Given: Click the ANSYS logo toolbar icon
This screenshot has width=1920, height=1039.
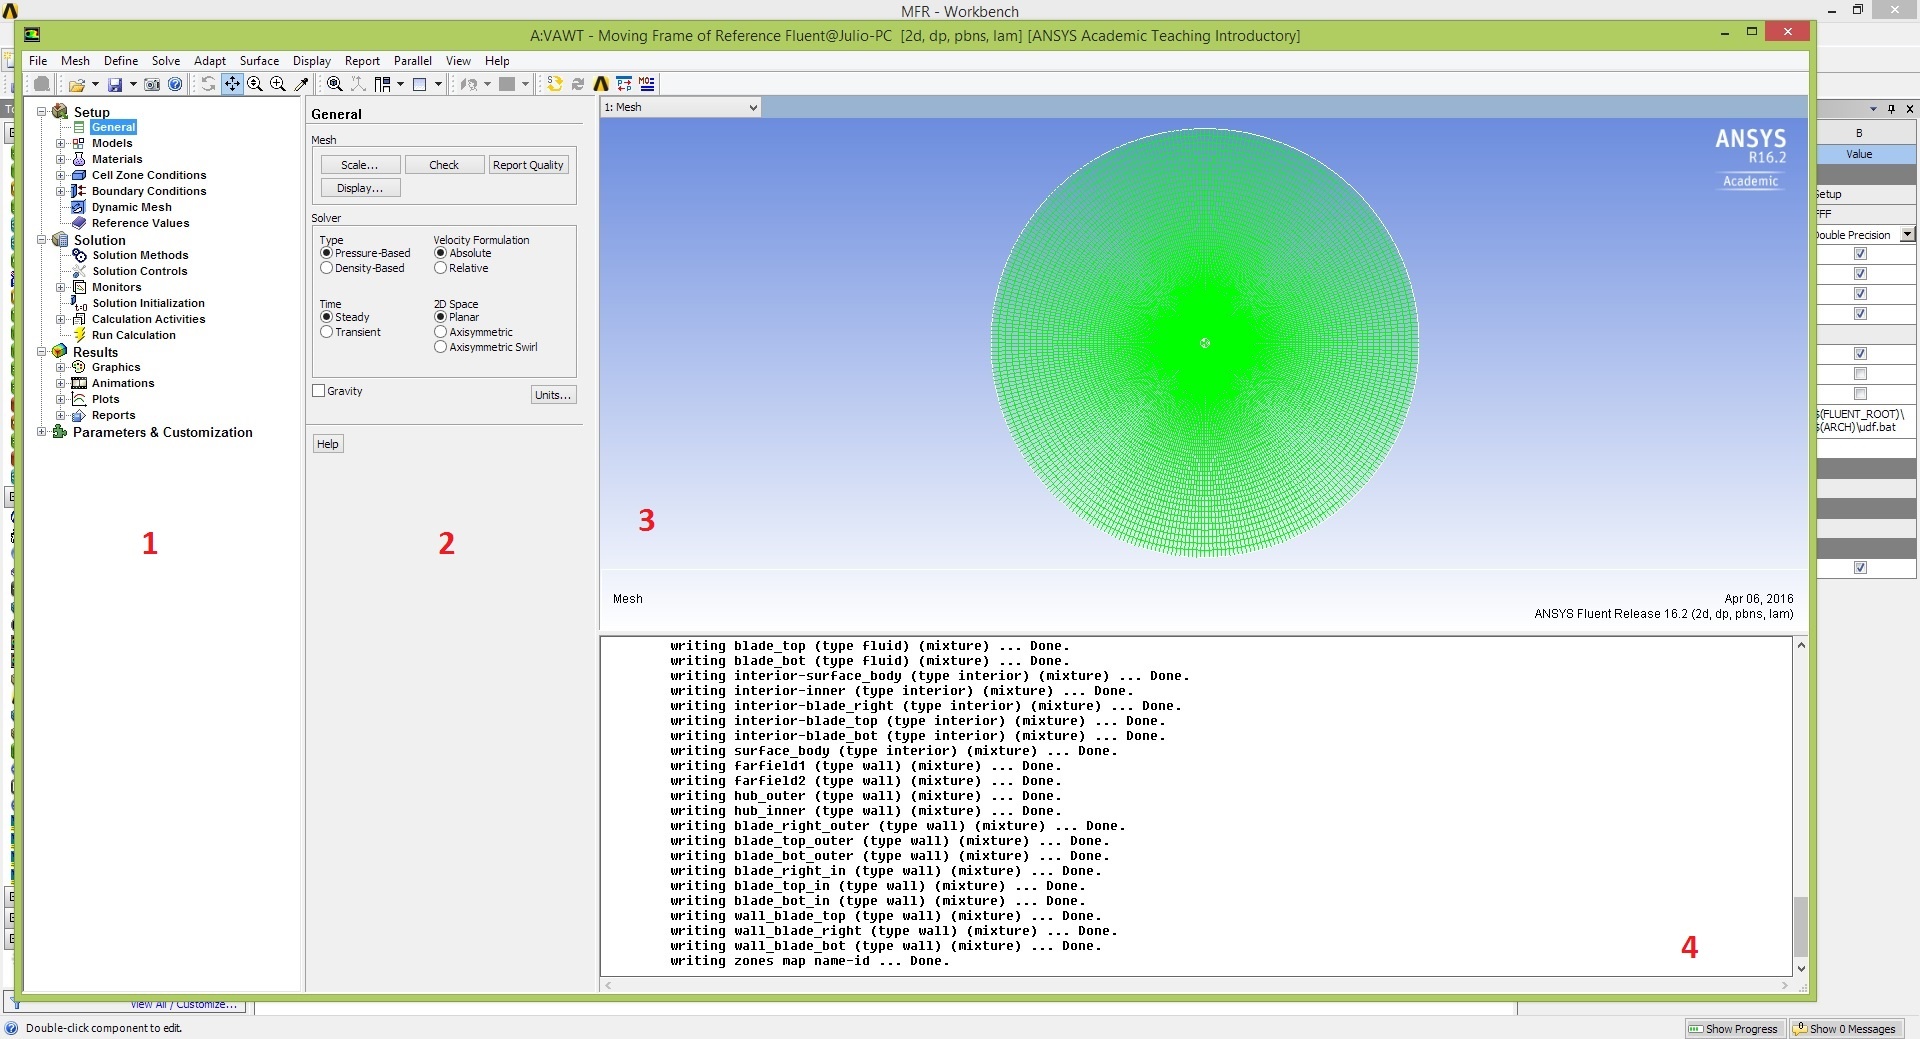Looking at the screenshot, I should click(x=601, y=84).
